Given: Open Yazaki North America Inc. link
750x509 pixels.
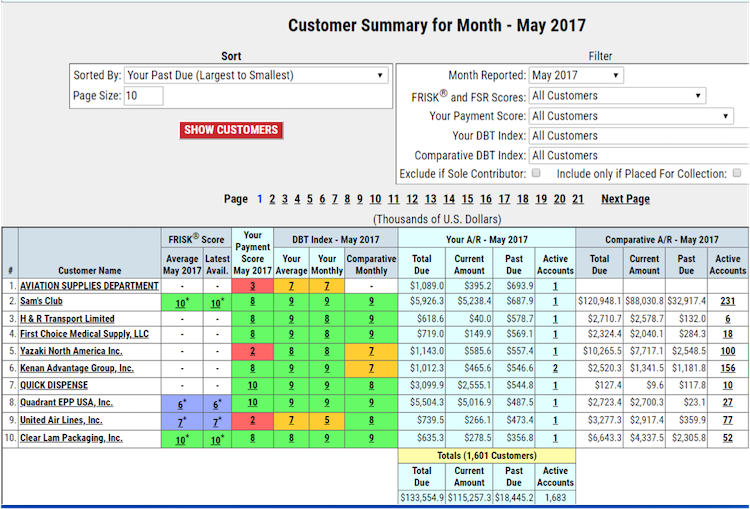Looking at the screenshot, I should pyautogui.click(x=71, y=351).
